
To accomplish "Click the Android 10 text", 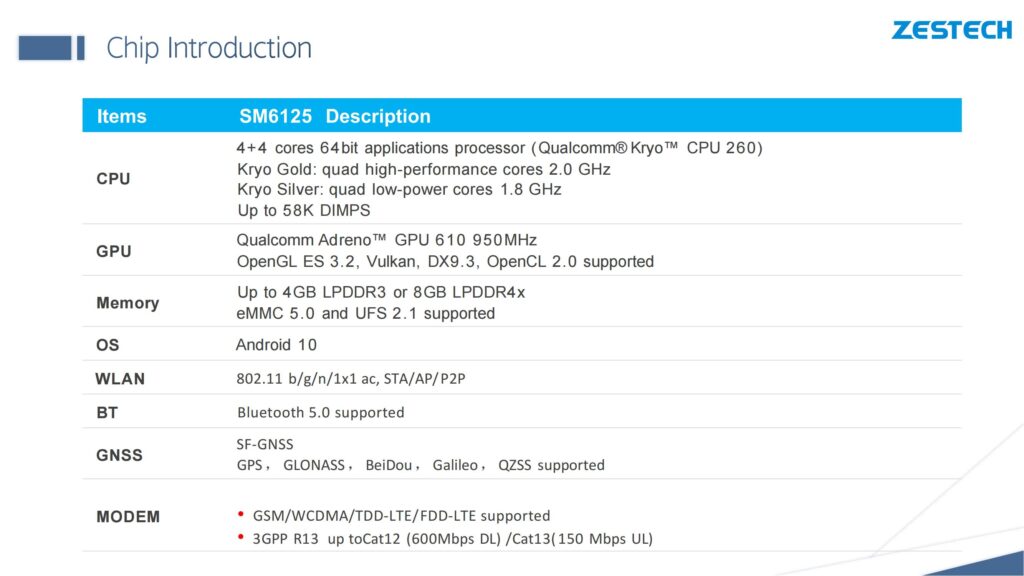I will 276,345.
